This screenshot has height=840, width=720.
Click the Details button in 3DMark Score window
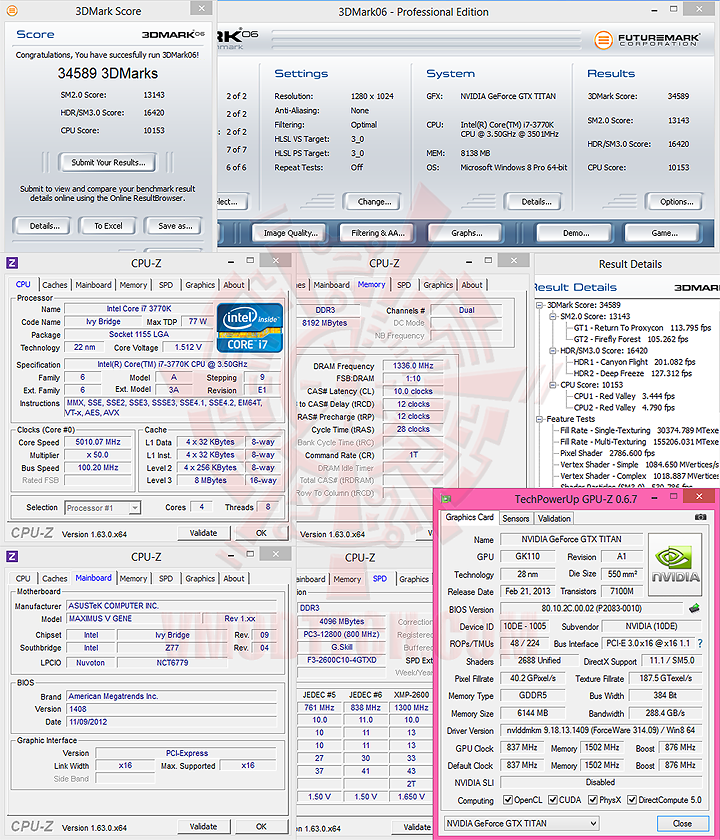point(44,226)
